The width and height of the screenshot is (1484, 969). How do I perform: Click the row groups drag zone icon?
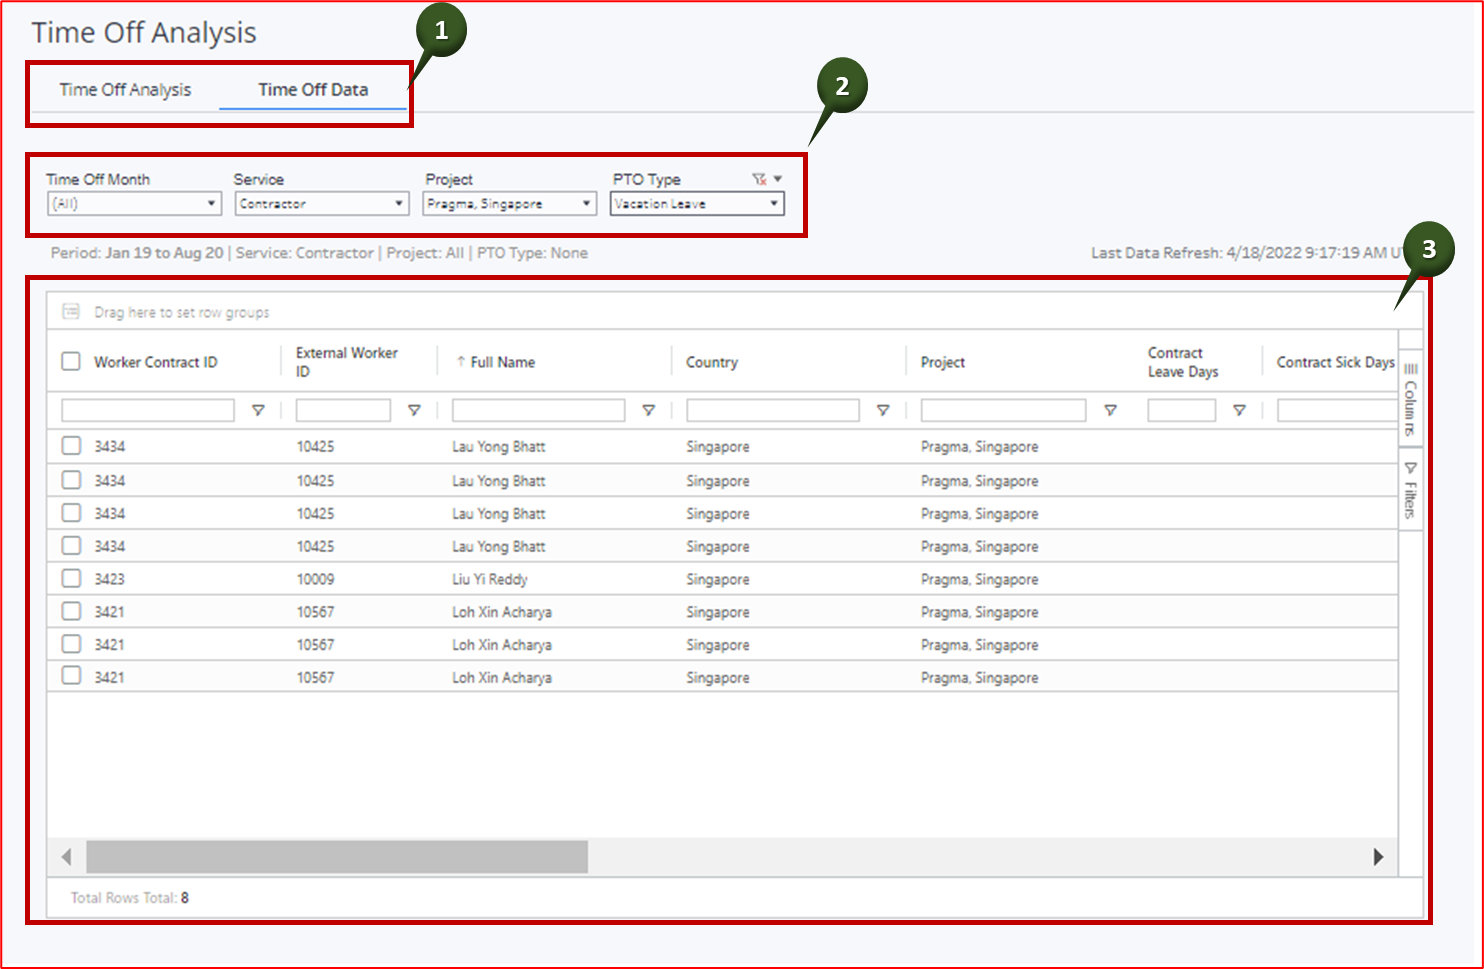[70, 311]
